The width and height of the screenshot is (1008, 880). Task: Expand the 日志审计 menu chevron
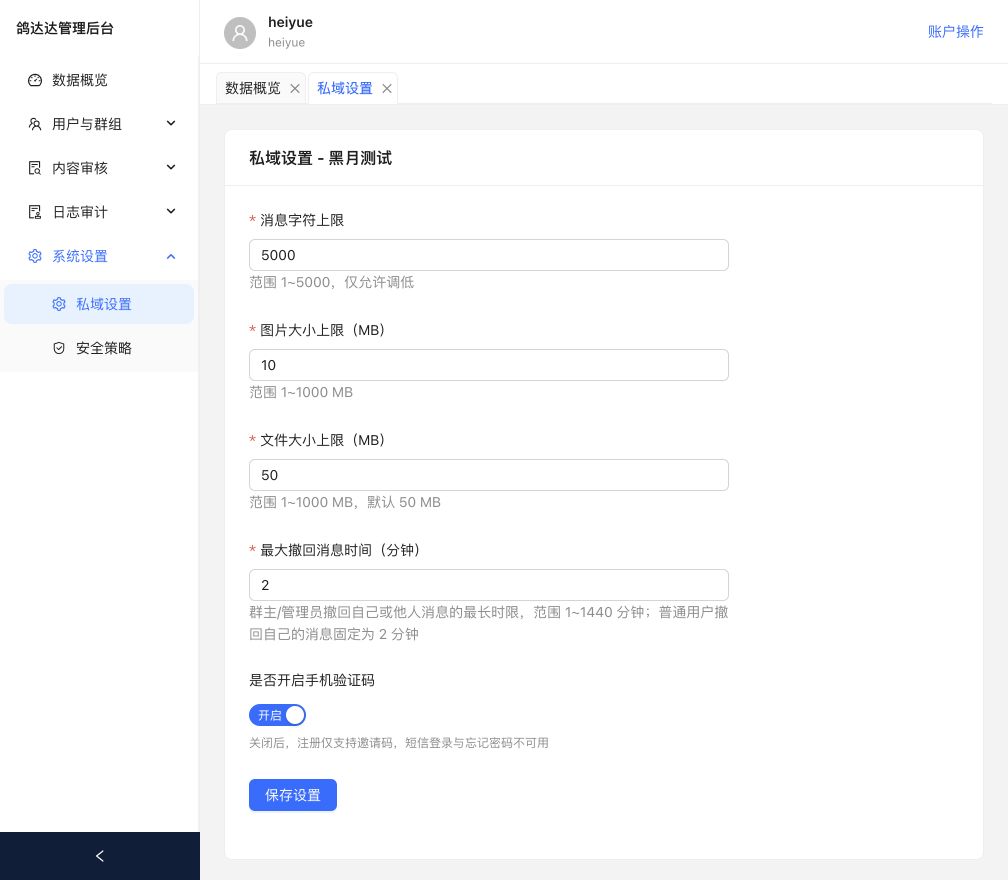pyautogui.click(x=171, y=211)
